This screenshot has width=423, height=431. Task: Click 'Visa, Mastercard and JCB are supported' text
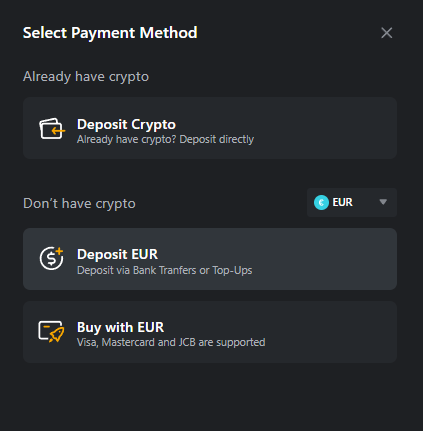tap(171, 342)
